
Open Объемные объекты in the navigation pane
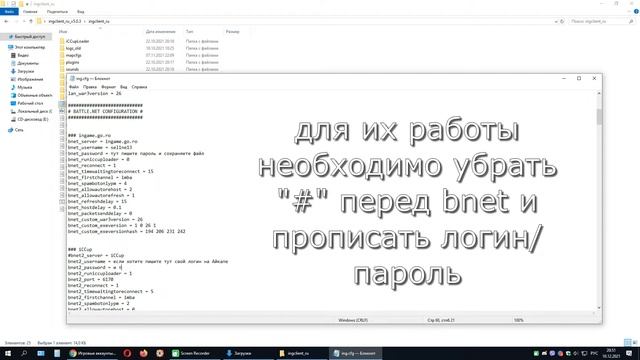(31, 95)
